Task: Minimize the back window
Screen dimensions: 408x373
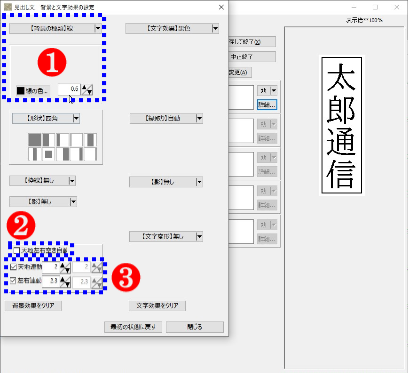Action: coord(354,7)
